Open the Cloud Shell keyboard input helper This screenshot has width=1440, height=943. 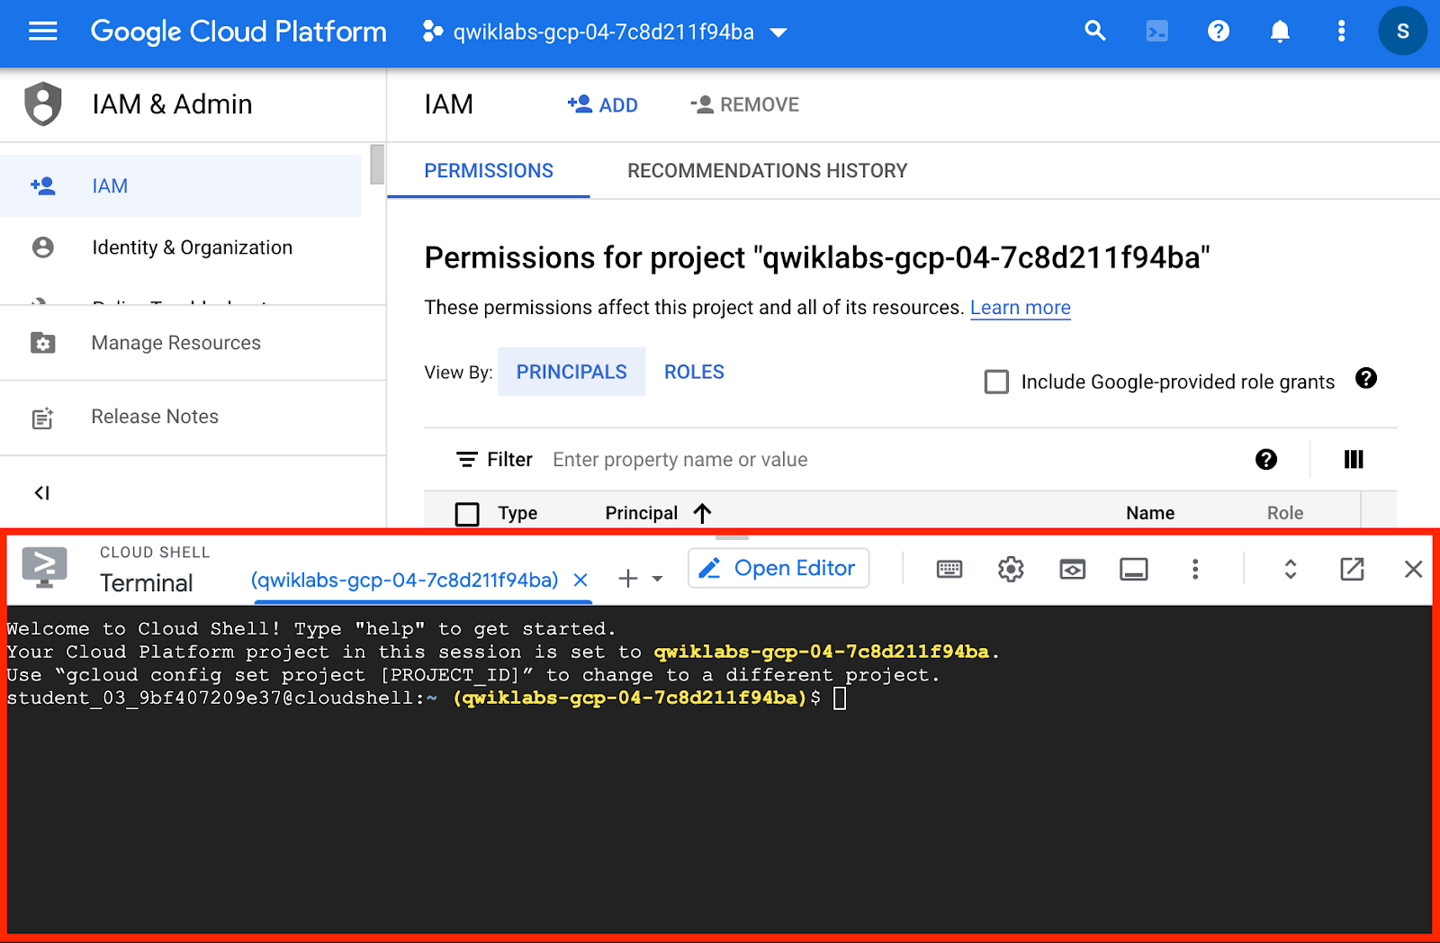point(949,569)
